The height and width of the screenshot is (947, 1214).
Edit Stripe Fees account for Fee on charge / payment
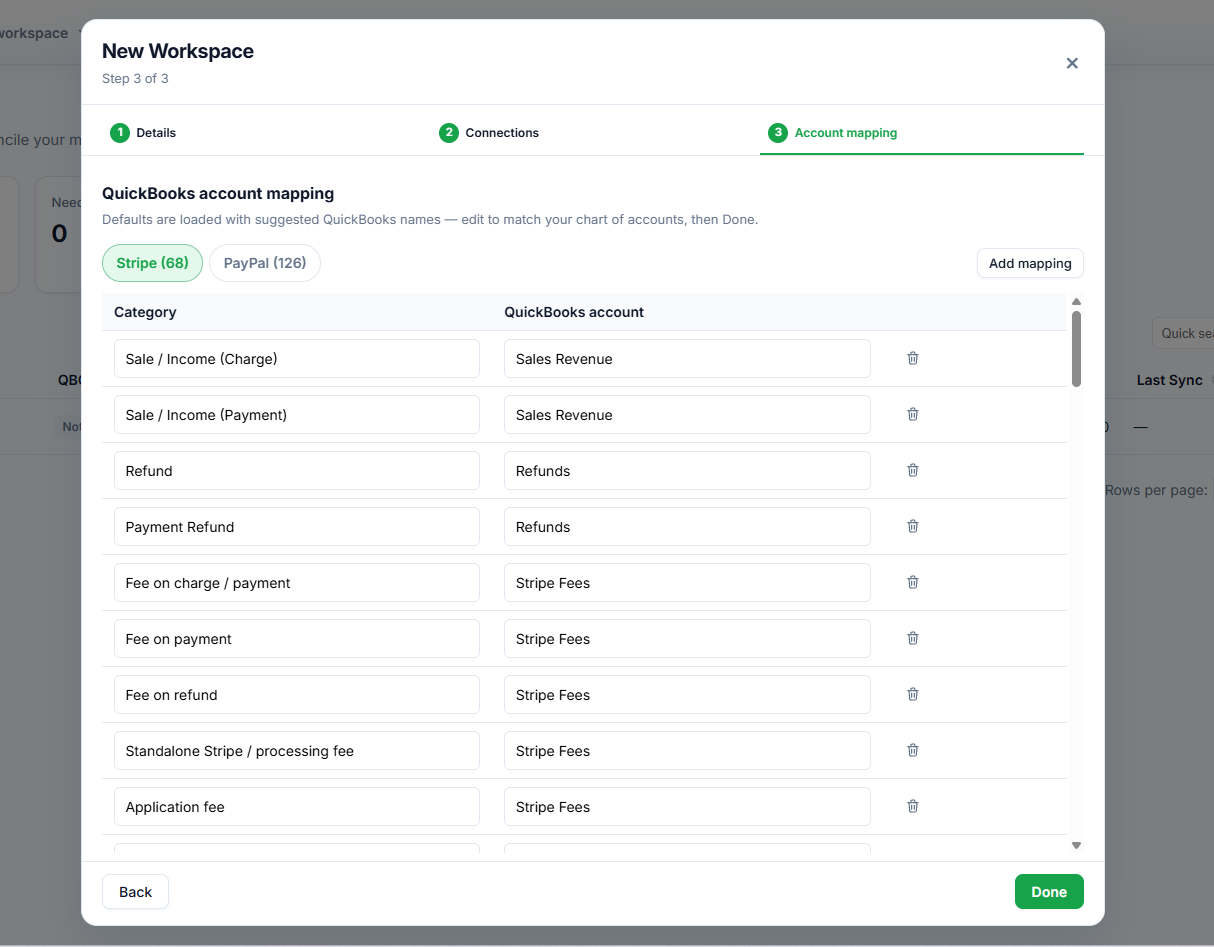(687, 583)
